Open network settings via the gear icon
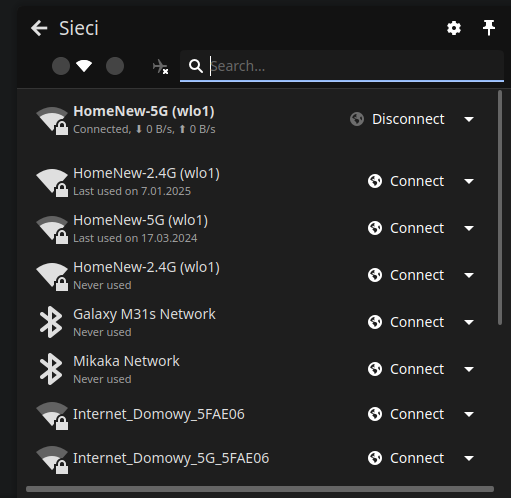Screen dimensions: 511x498 (x=454, y=28)
